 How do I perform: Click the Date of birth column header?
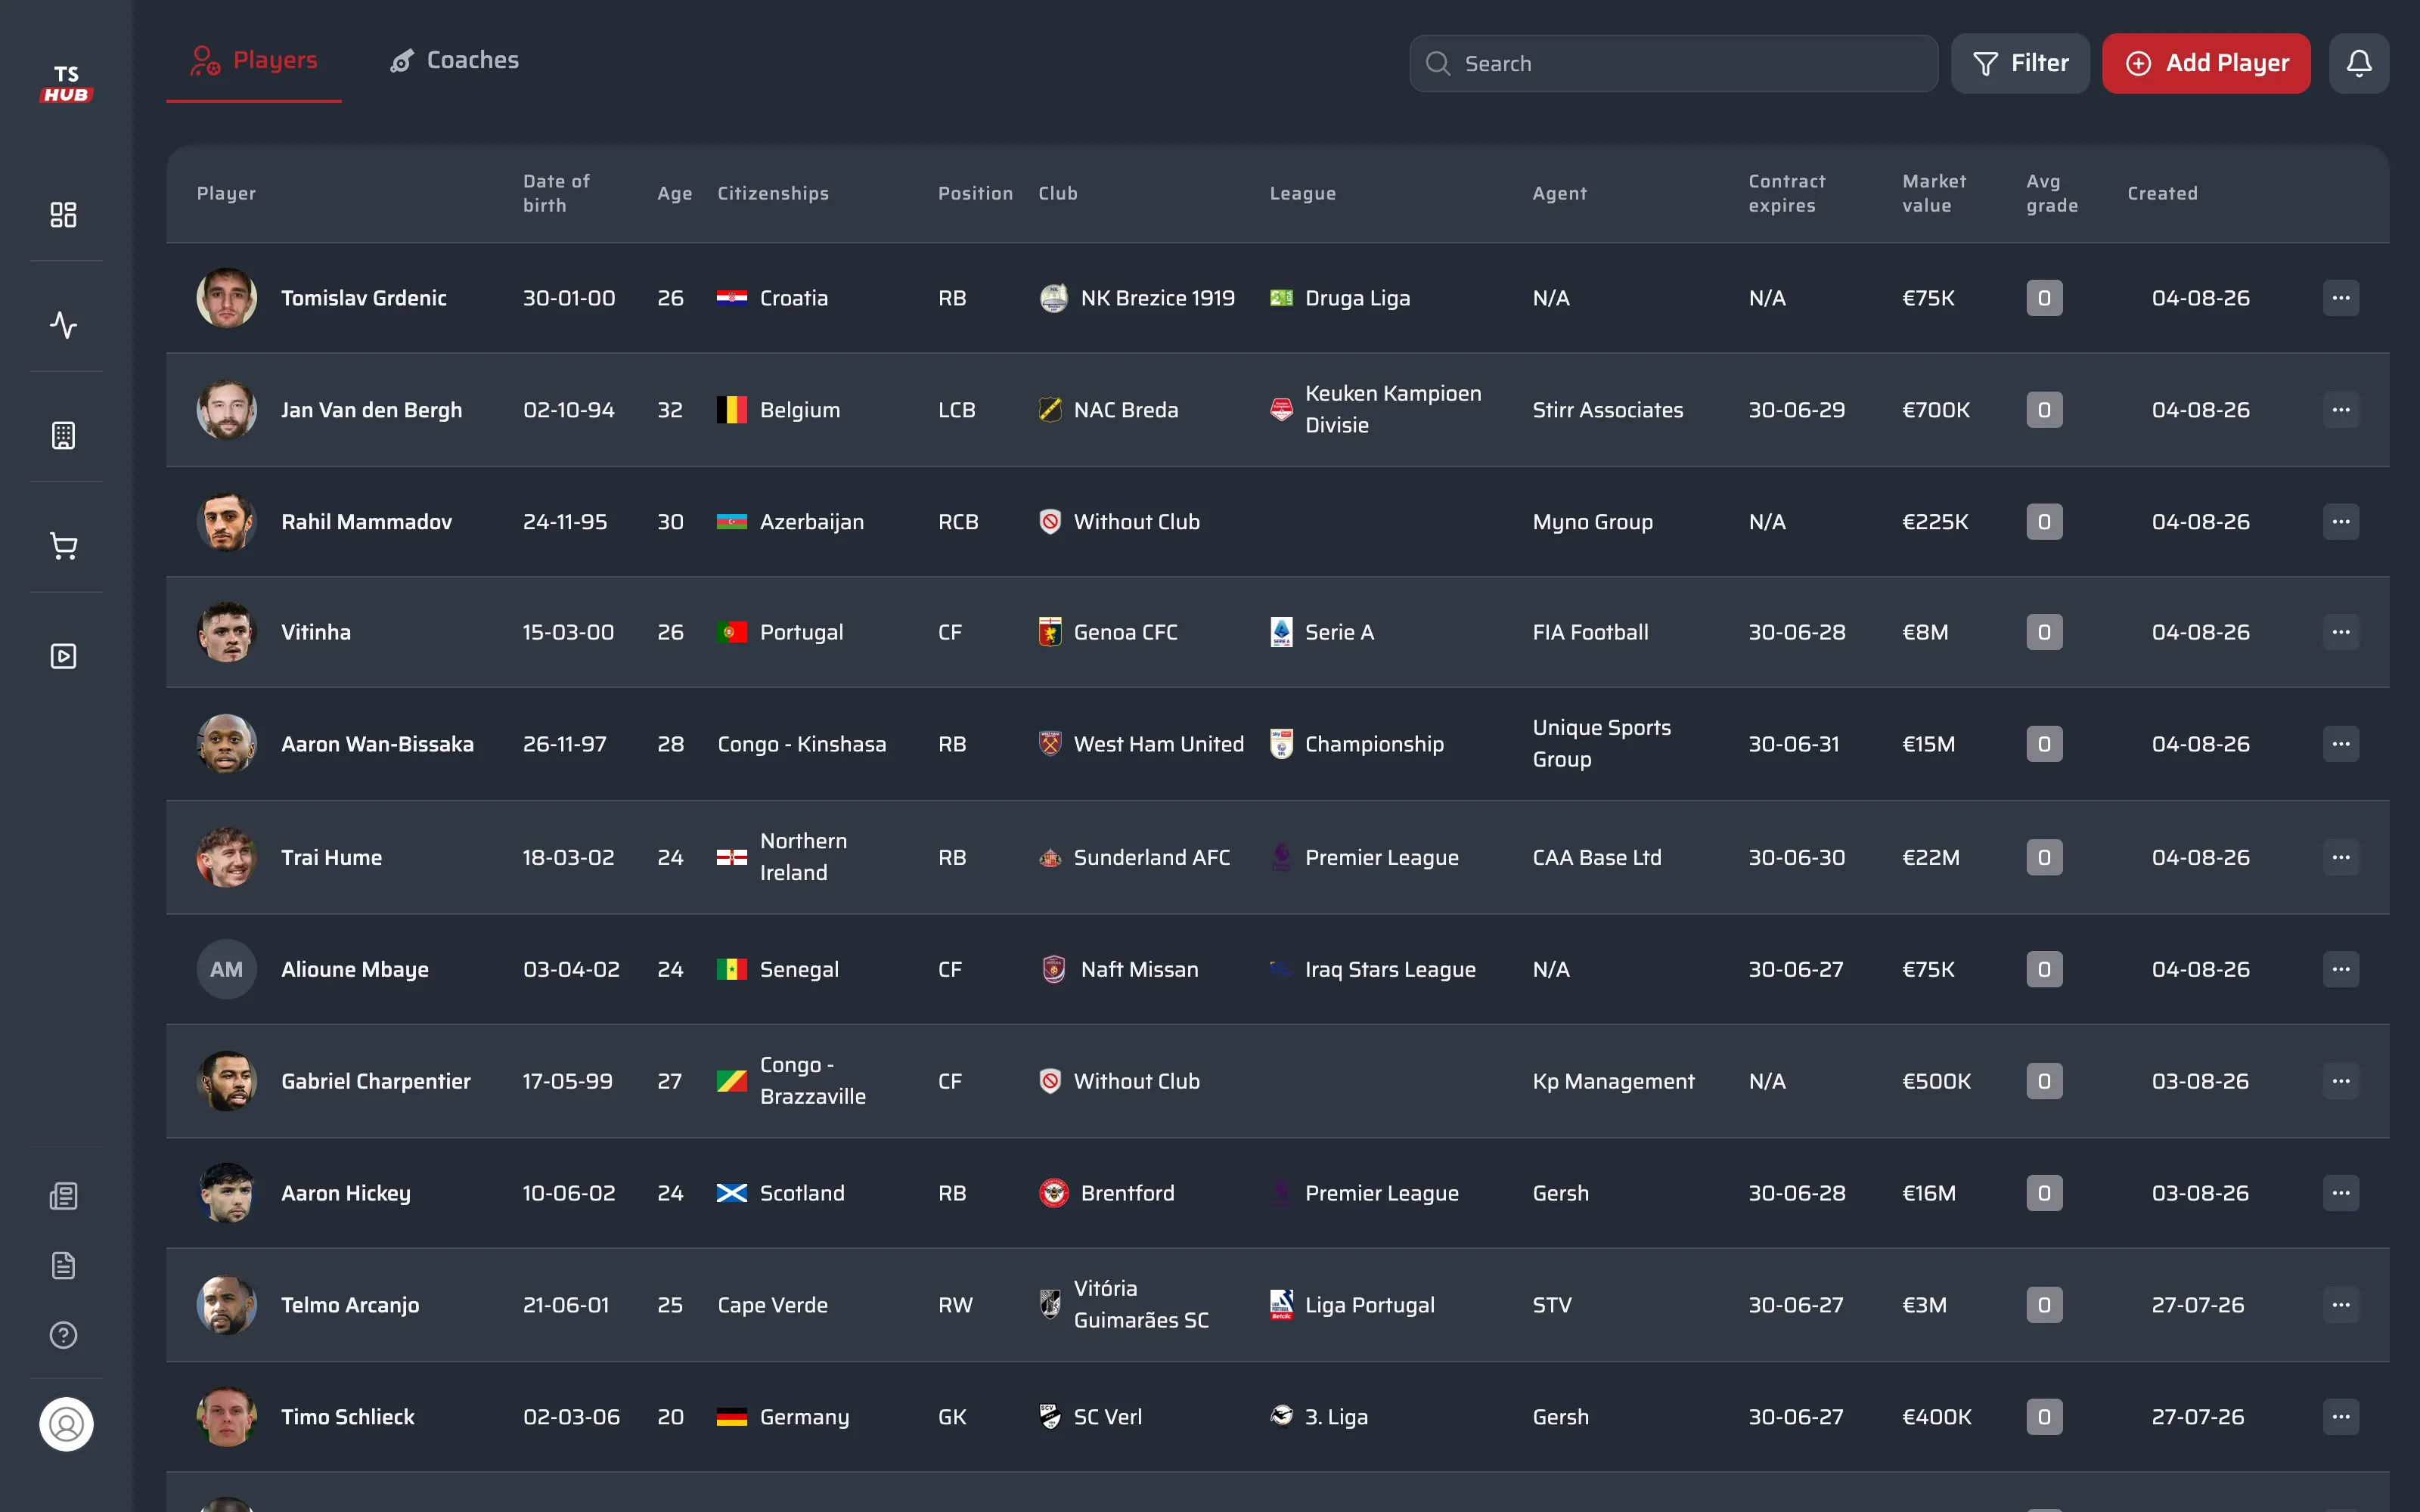point(556,193)
